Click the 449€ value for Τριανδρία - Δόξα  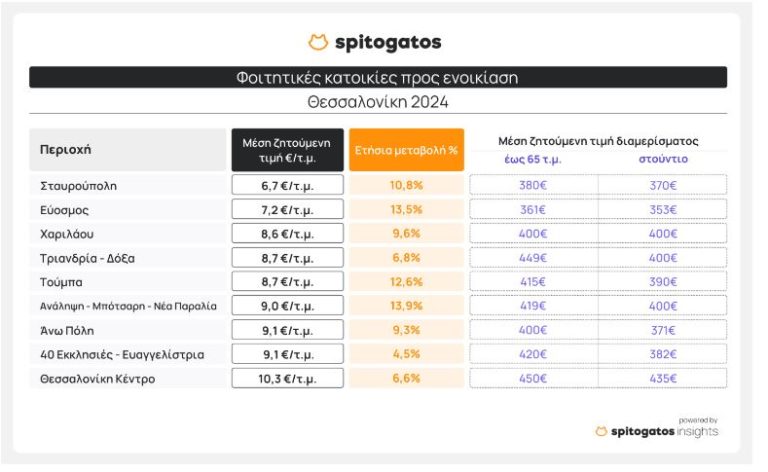[x=533, y=258]
